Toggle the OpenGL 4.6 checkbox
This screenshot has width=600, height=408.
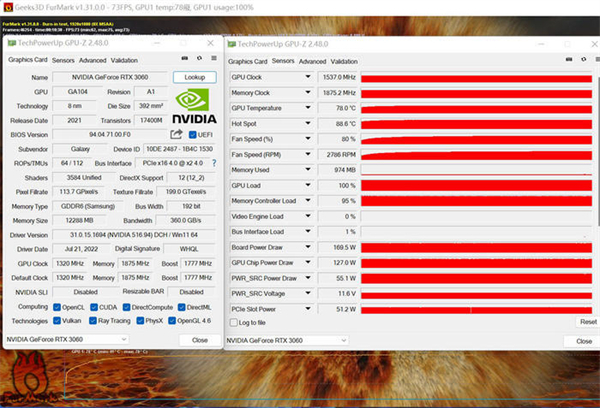click(172, 321)
